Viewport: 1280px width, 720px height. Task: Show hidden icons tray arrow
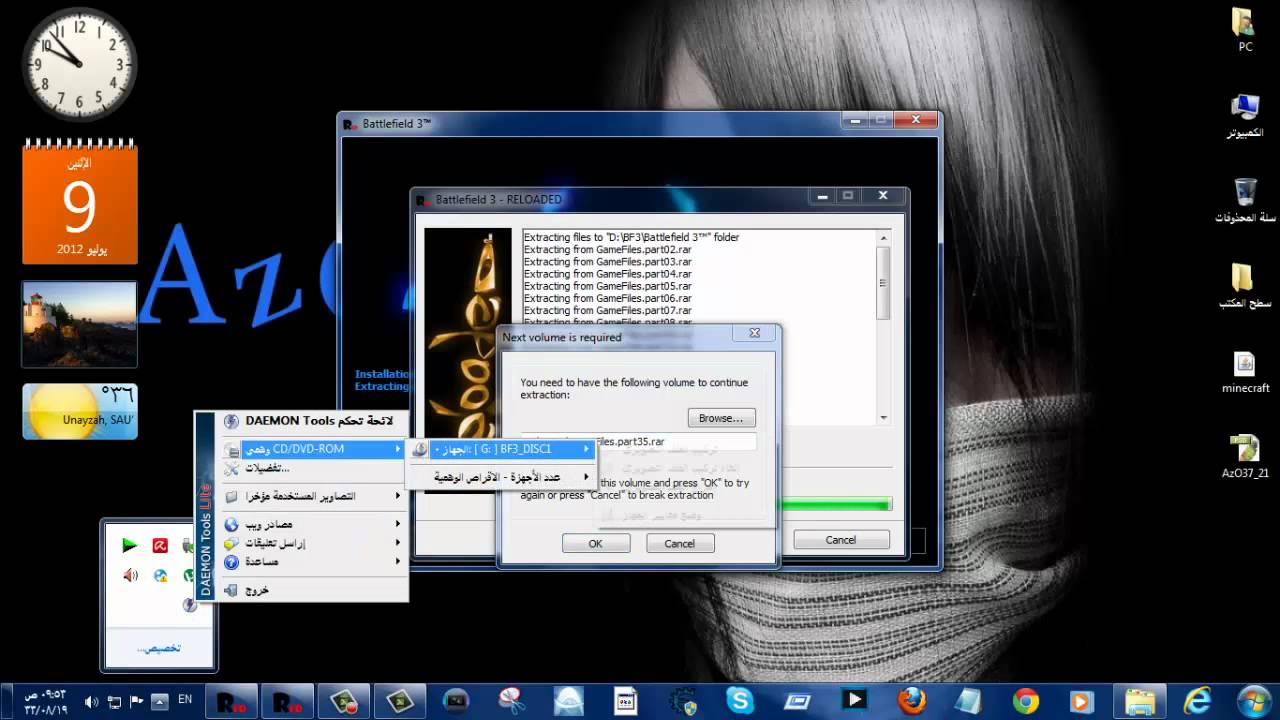(x=159, y=702)
